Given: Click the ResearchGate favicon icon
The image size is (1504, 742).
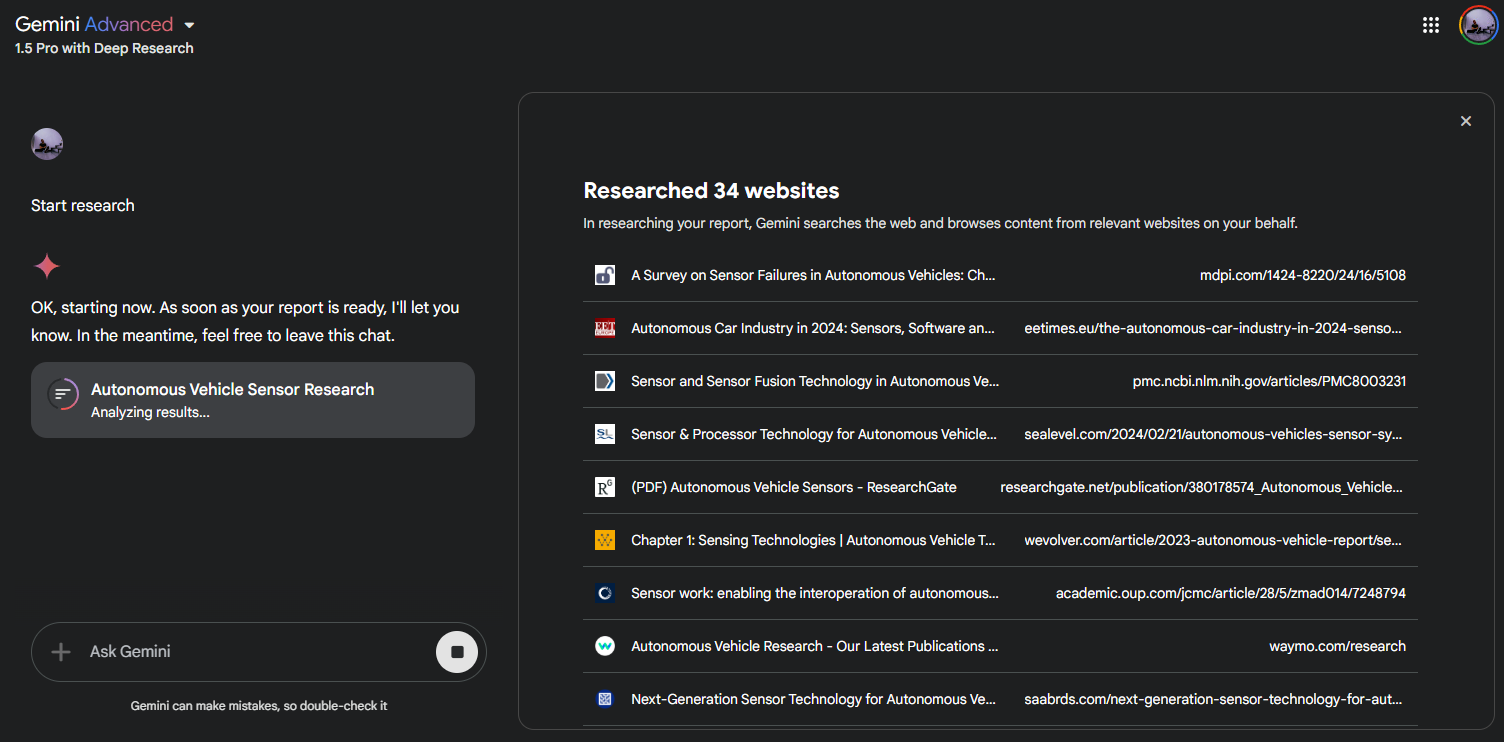Looking at the screenshot, I should (x=604, y=487).
